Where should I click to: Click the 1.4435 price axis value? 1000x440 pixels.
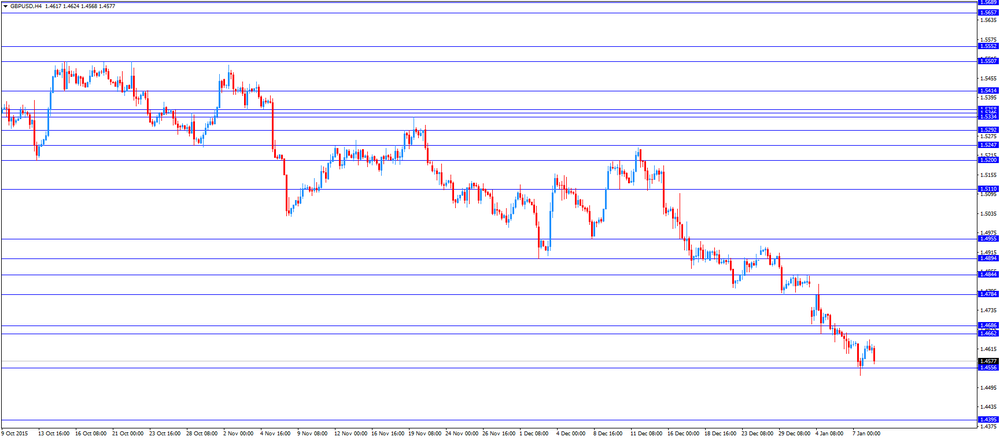[987, 407]
